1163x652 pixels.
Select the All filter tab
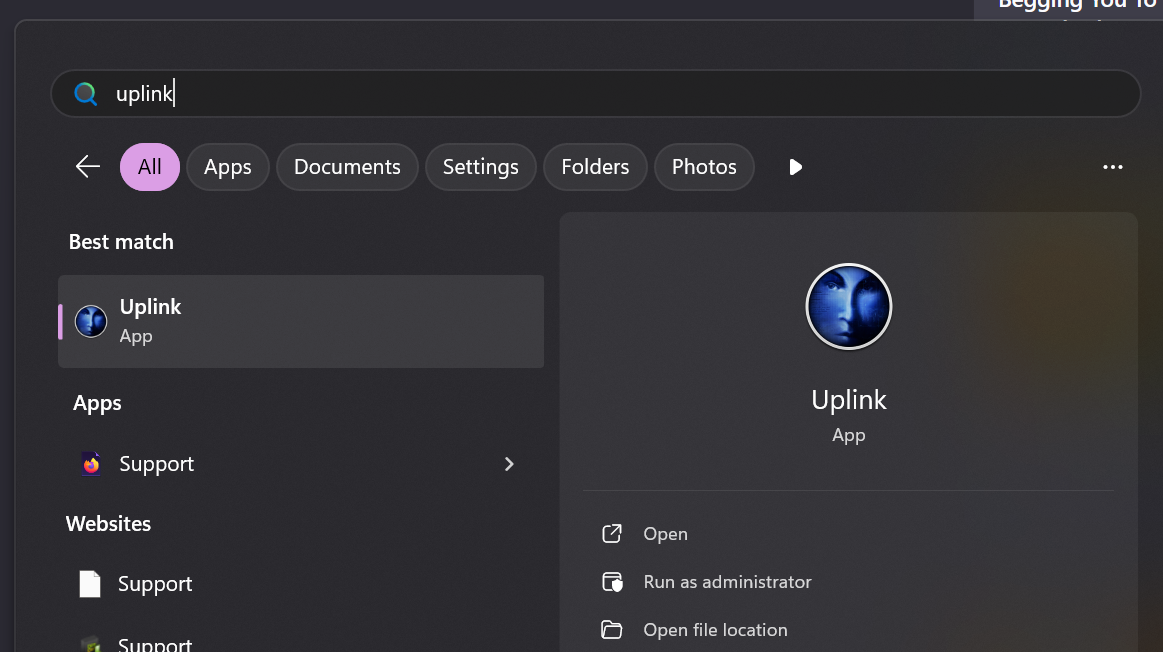[150, 167]
